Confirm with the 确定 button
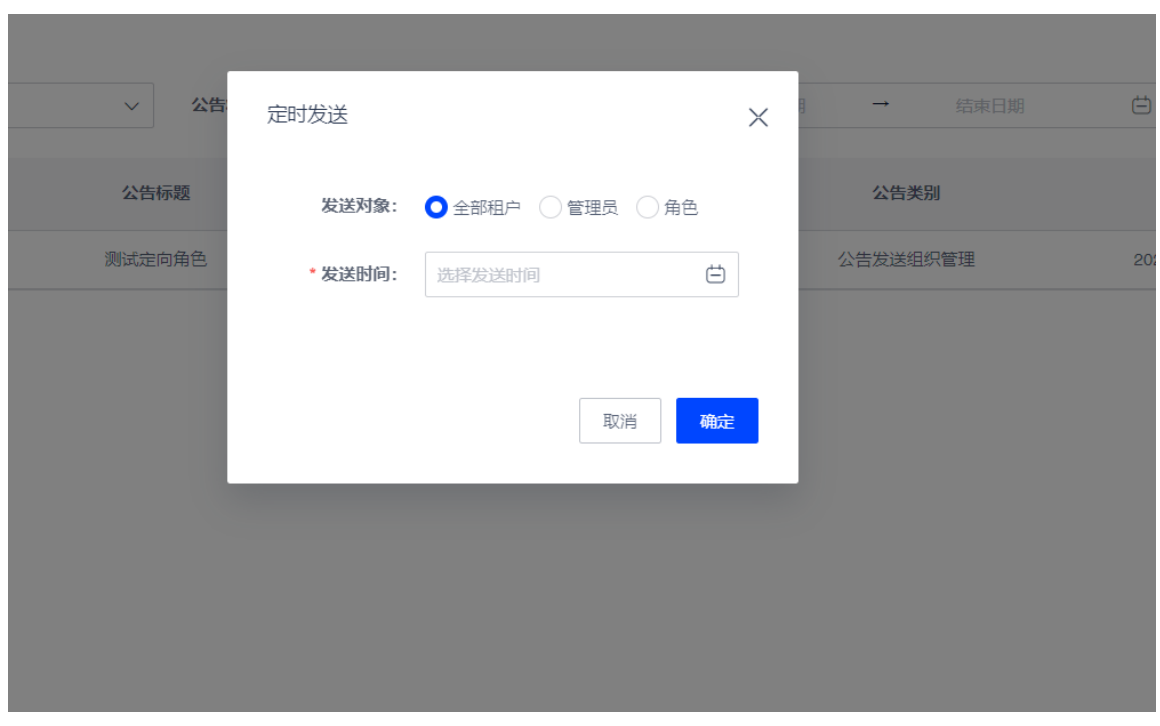The width and height of the screenshot is (1160, 726). click(717, 420)
